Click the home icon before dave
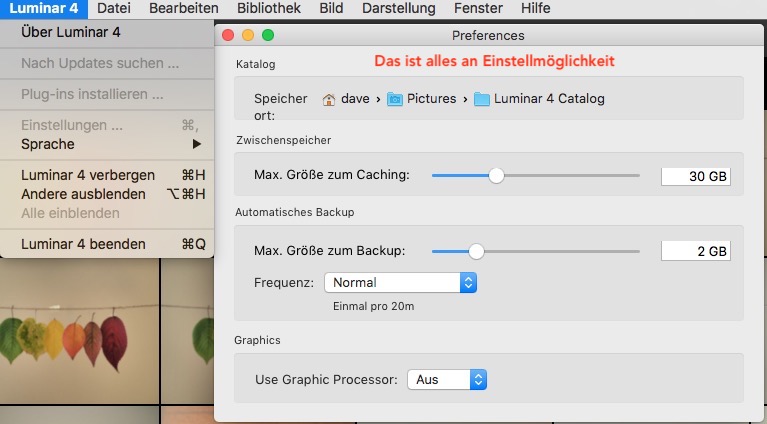Screen dimensions: 767x424 [329, 99]
